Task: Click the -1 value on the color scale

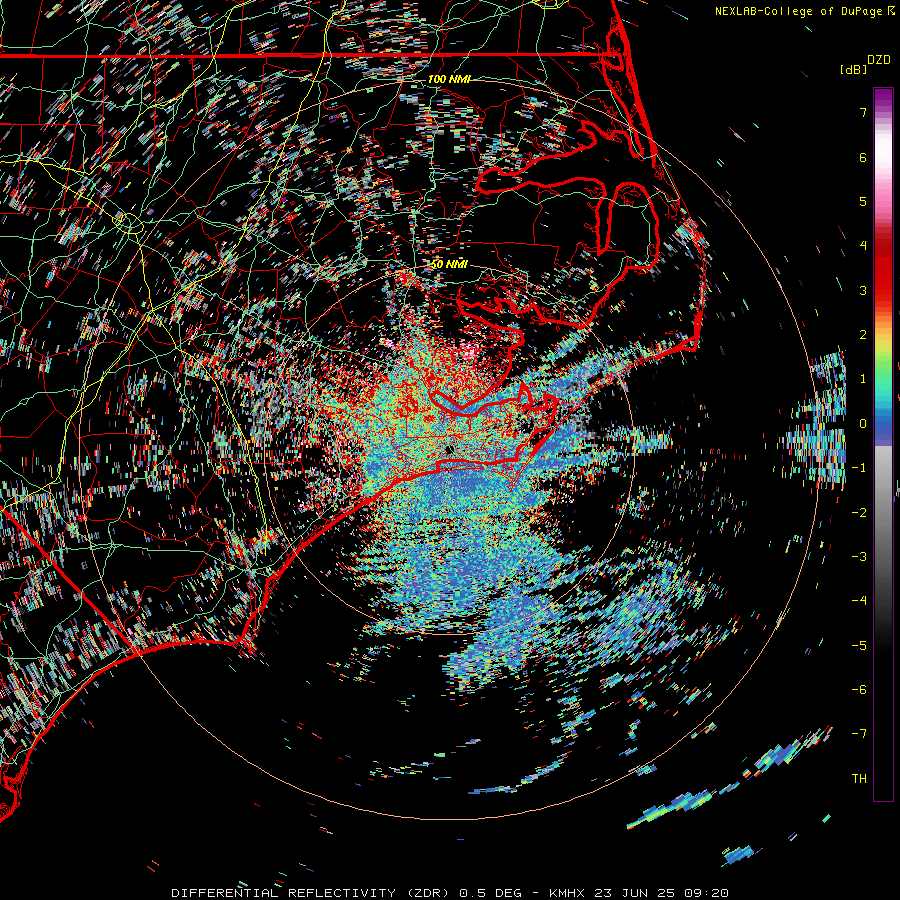Action: point(859,468)
